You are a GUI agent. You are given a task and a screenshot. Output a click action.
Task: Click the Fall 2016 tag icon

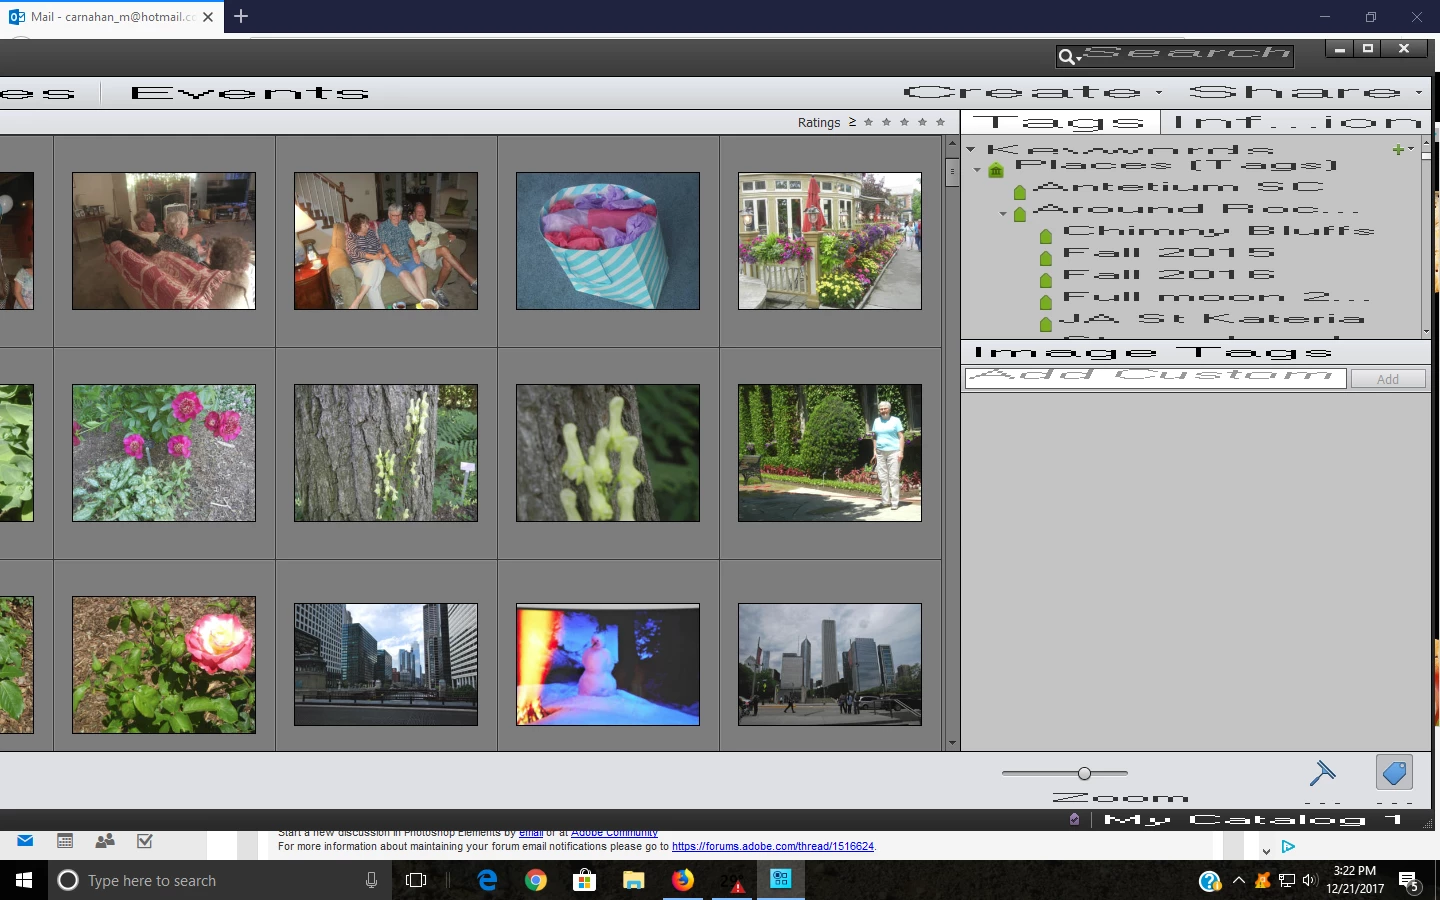pos(1045,280)
